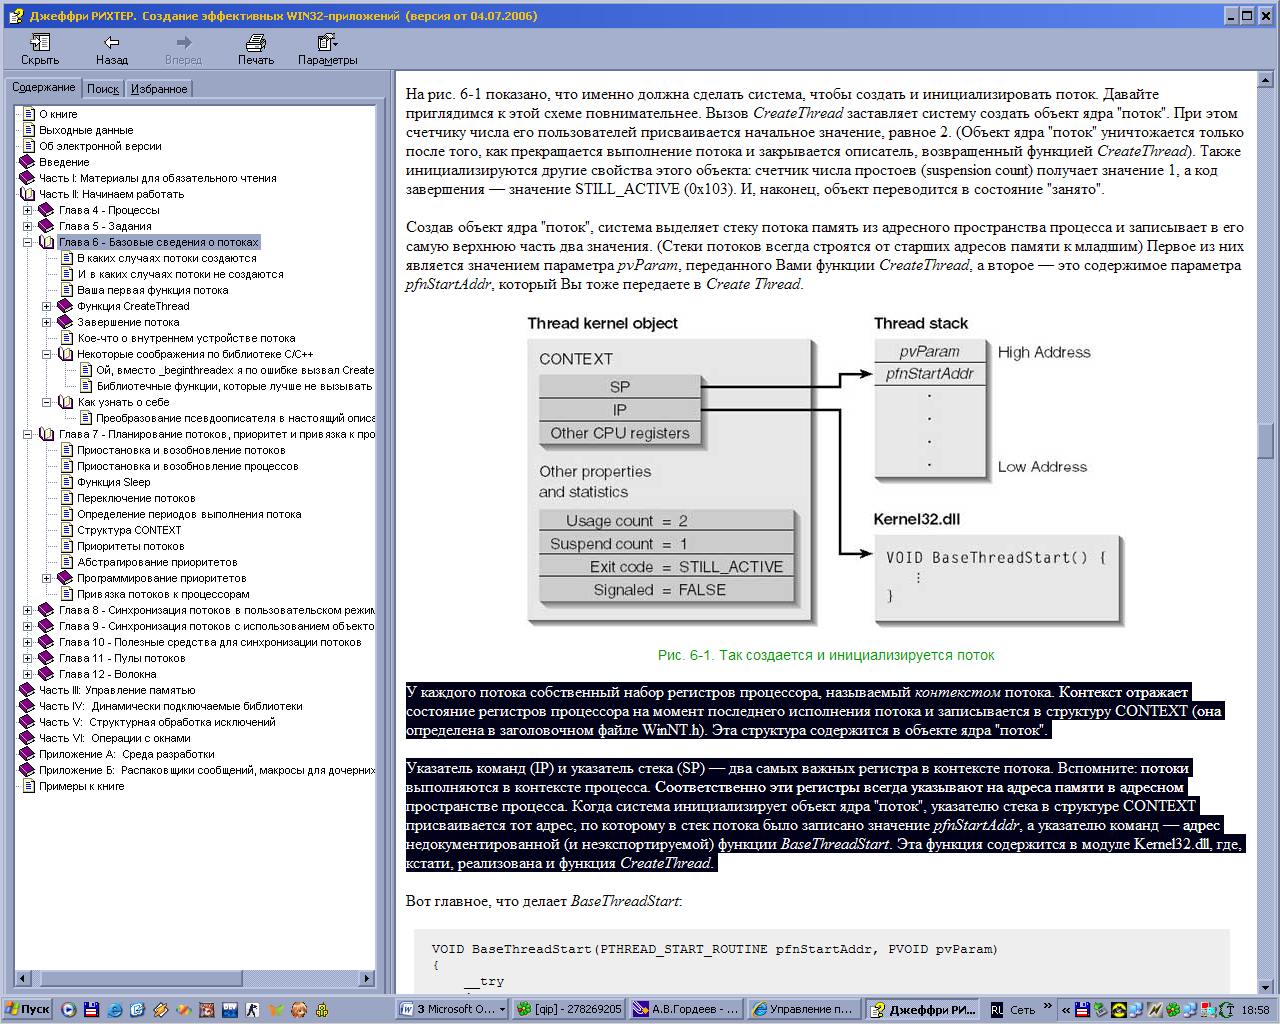Open Ваша первая функция потока topic
Screen dimensions: 1280x1024
tap(153, 290)
